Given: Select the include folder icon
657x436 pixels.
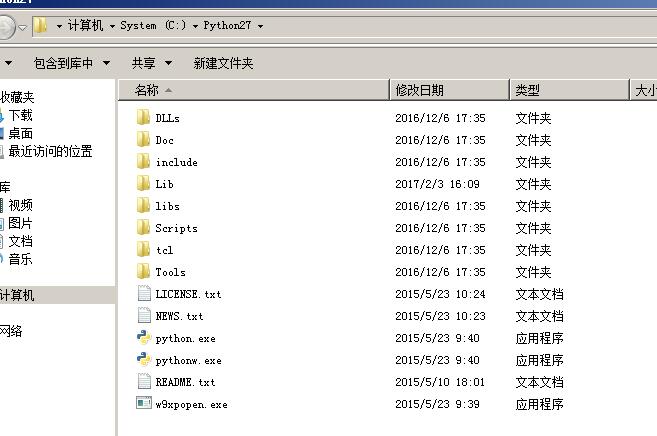Looking at the screenshot, I should click(x=143, y=161).
